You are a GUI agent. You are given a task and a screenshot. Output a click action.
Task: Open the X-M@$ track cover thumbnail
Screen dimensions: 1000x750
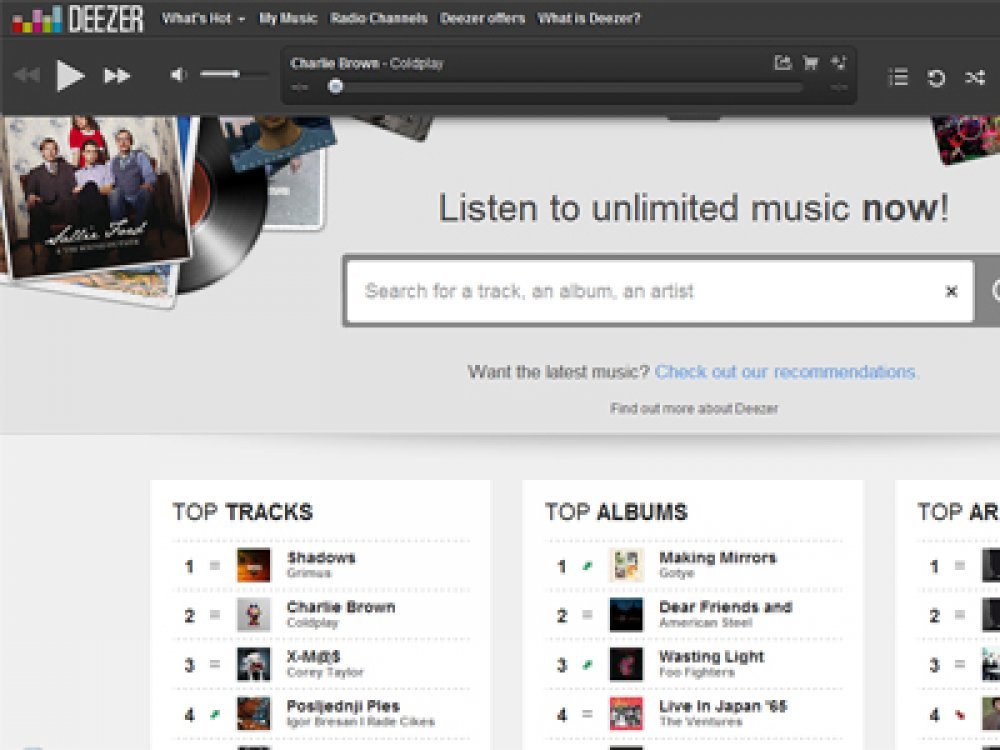253,665
